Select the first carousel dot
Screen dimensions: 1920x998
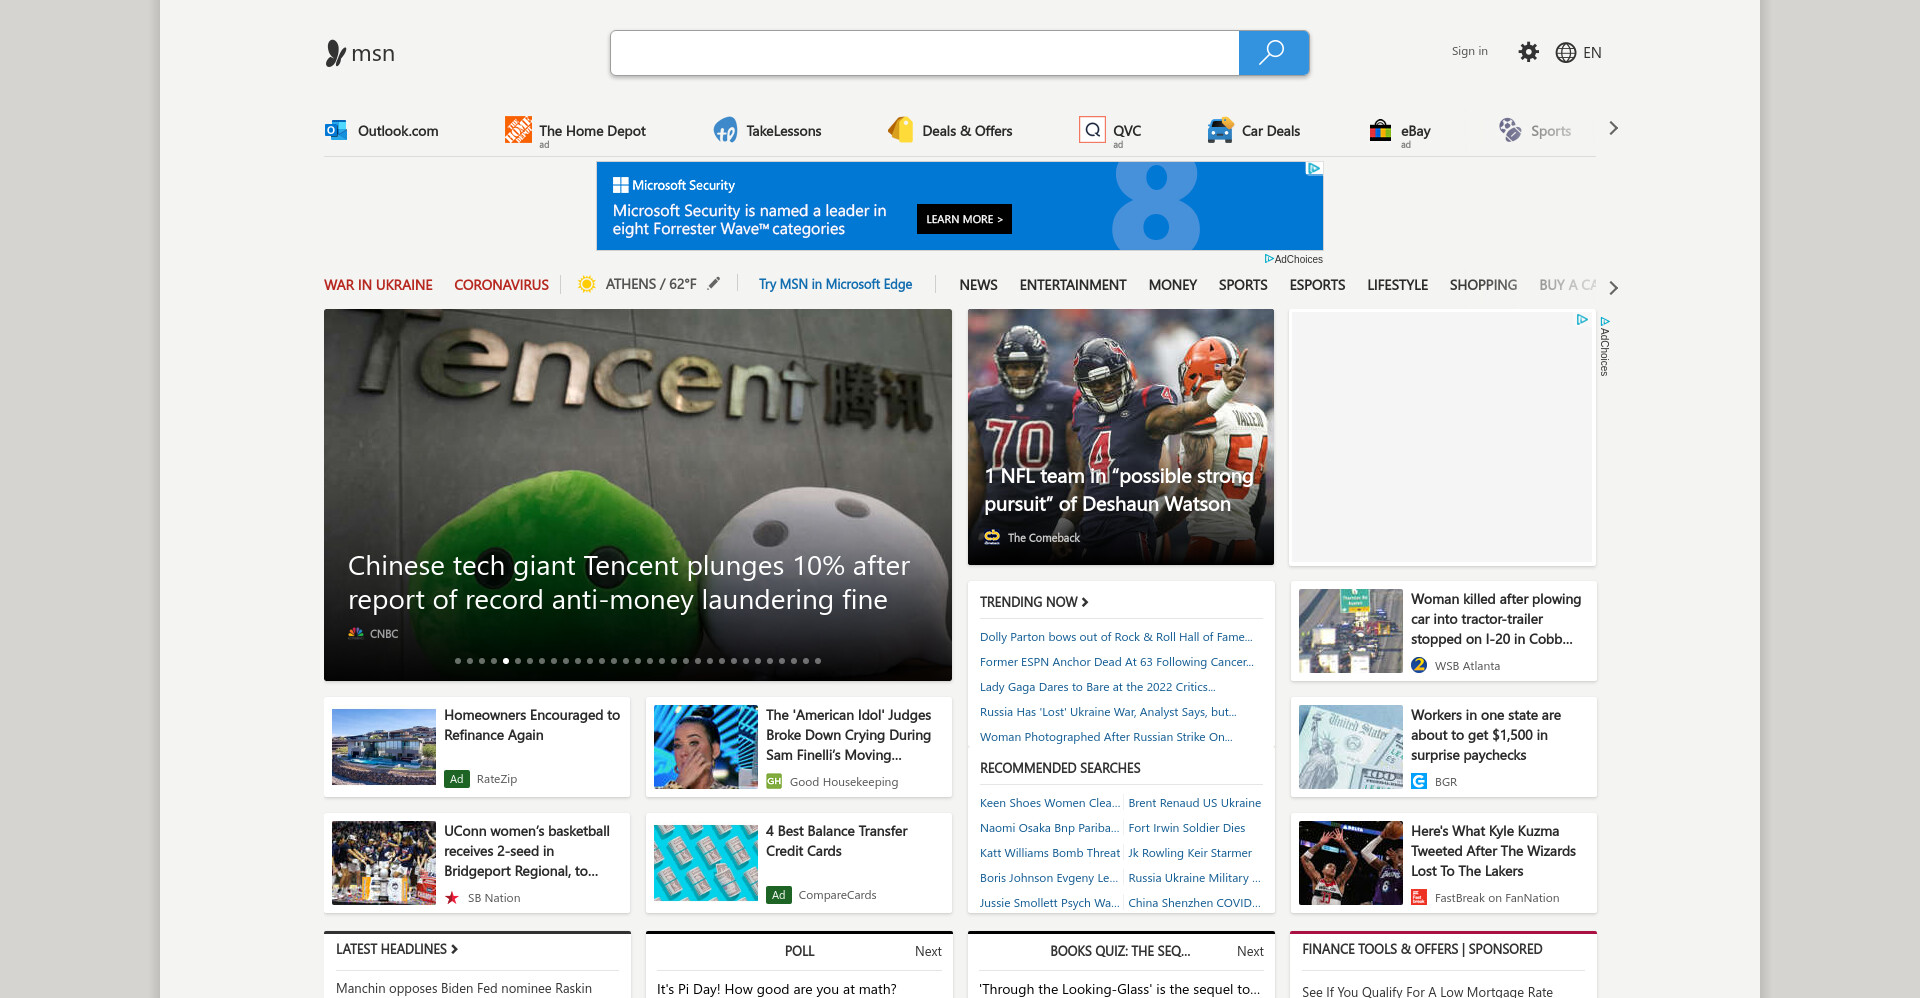458,661
